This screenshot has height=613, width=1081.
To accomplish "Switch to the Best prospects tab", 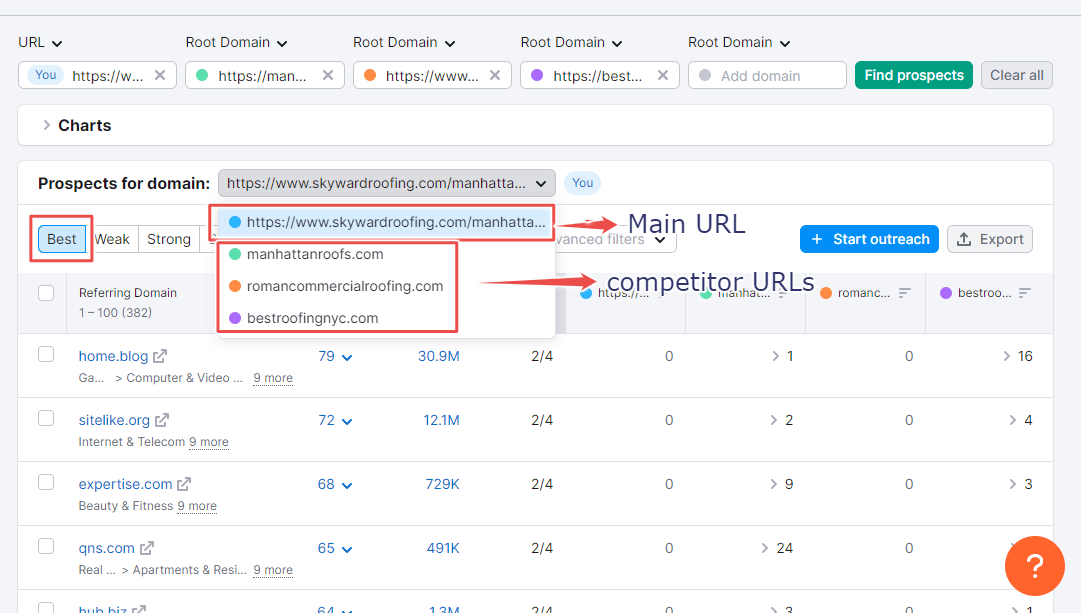I will 61,239.
